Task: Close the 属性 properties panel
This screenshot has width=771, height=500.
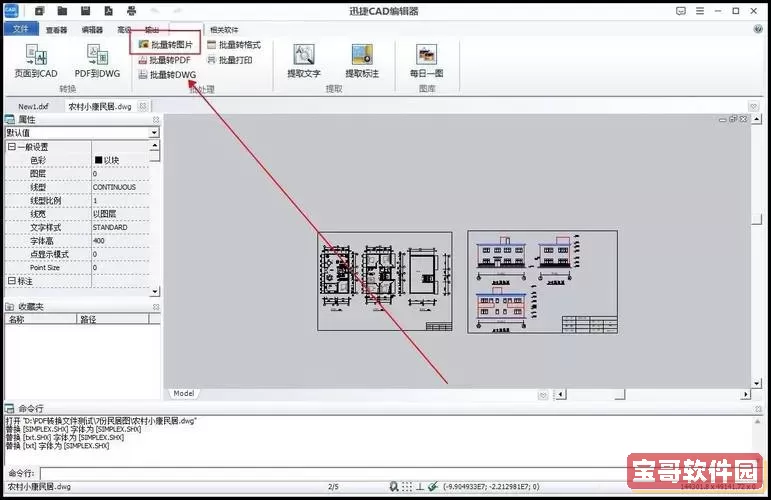Action: pos(156,119)
